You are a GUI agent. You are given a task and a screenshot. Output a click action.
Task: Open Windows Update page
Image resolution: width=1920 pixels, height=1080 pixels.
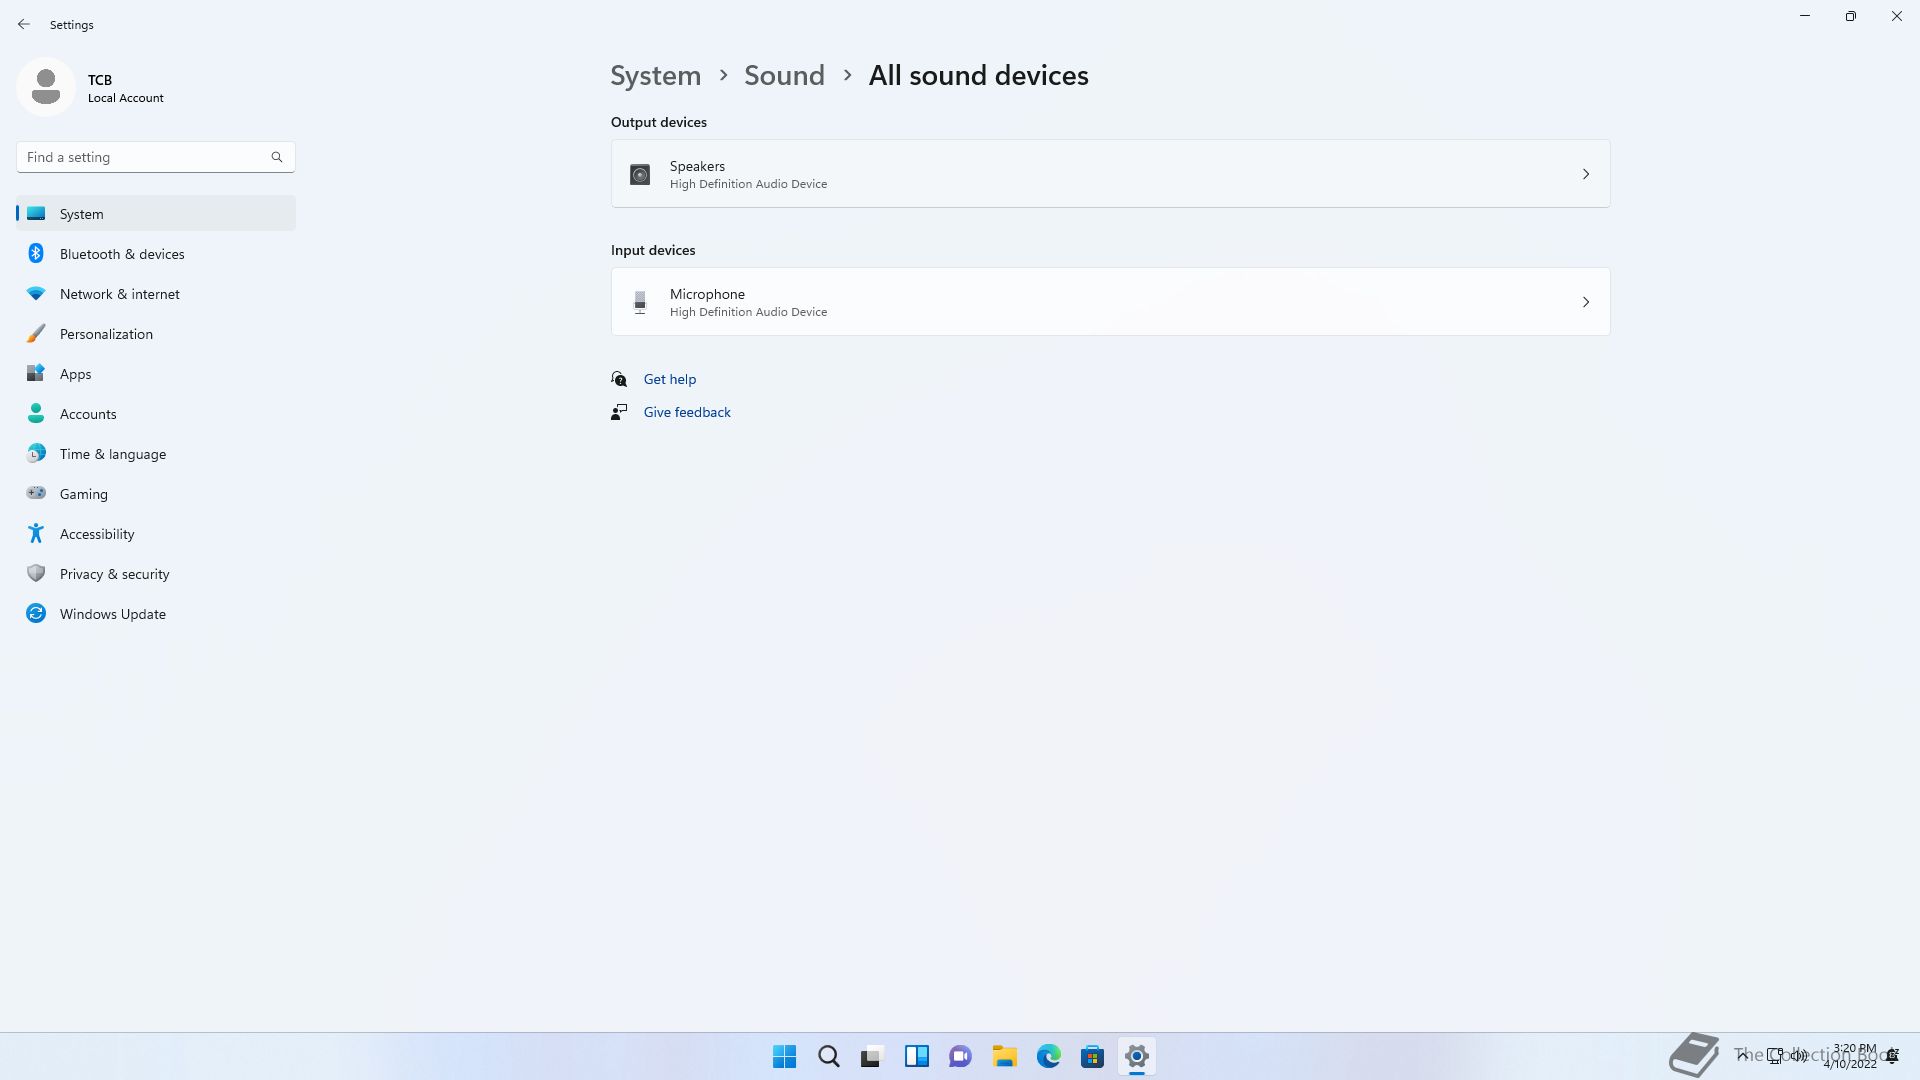[156, 614]
